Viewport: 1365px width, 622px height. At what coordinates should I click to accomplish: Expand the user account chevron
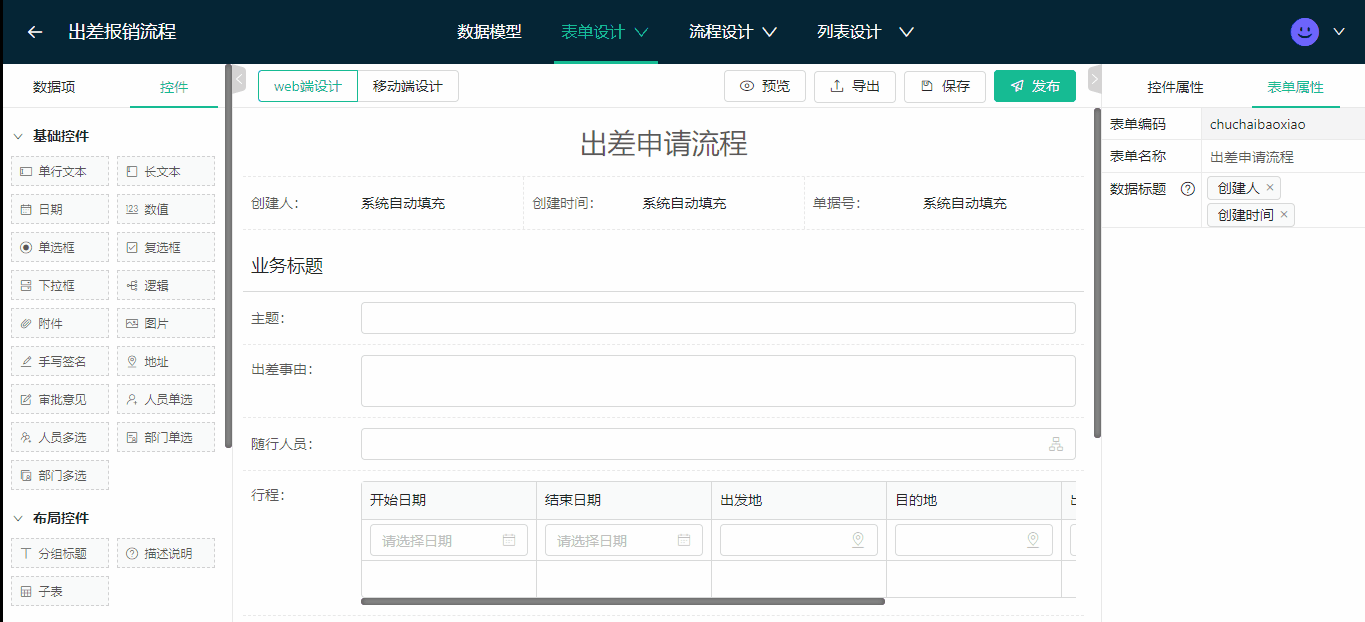tap(1340, 32)
